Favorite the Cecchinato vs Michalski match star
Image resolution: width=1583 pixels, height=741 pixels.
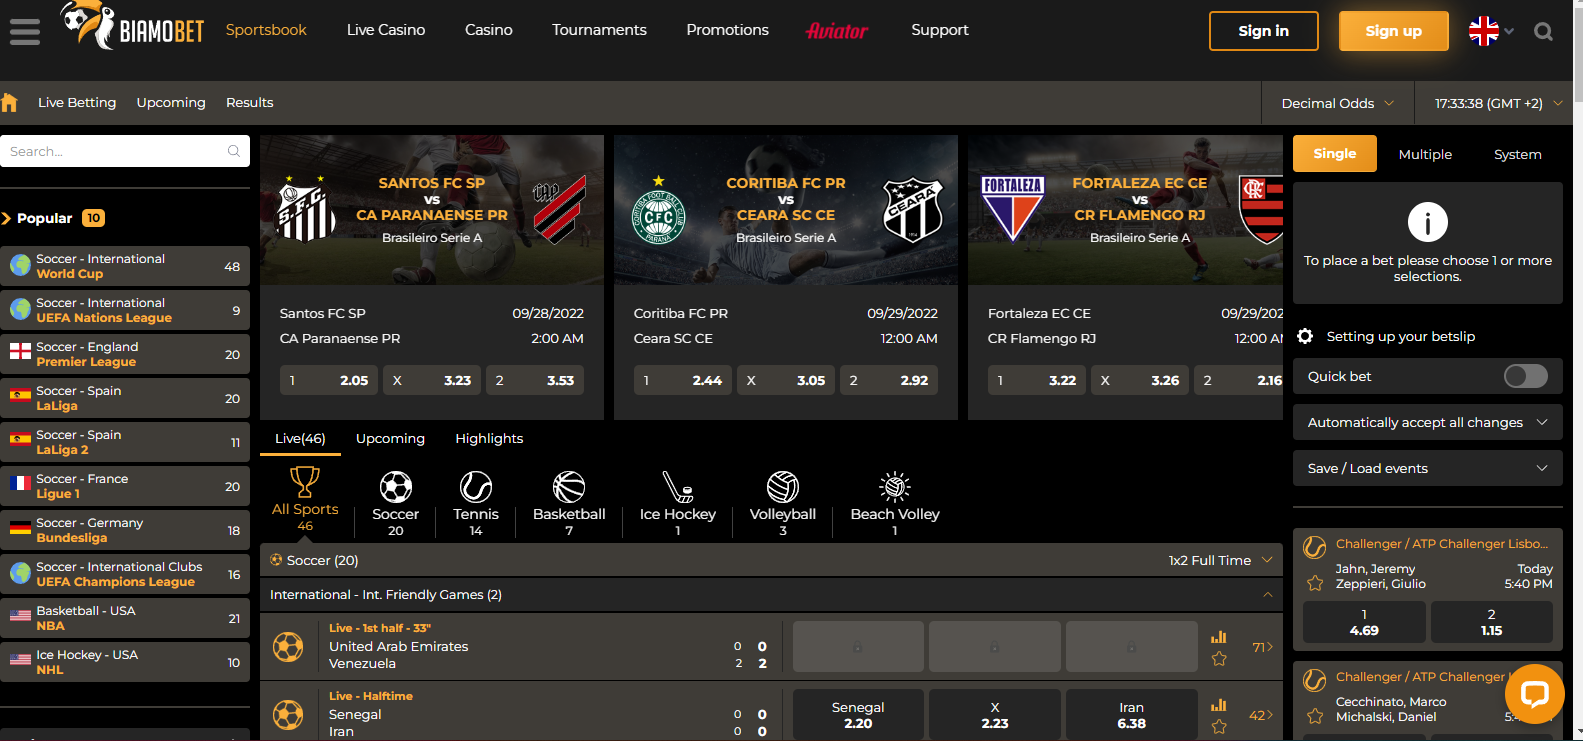point(1315,716)
